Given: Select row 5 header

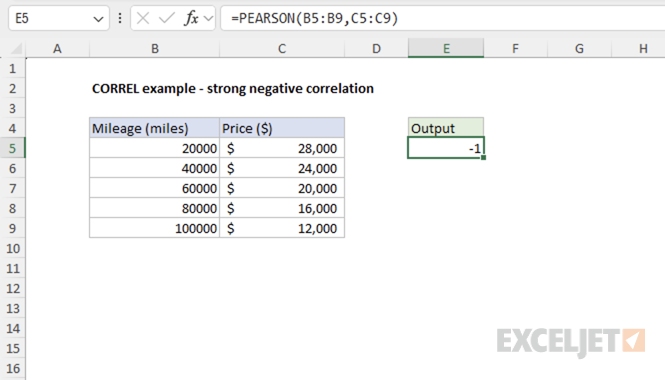Looking at the screenshot, I should coord(12,148).
